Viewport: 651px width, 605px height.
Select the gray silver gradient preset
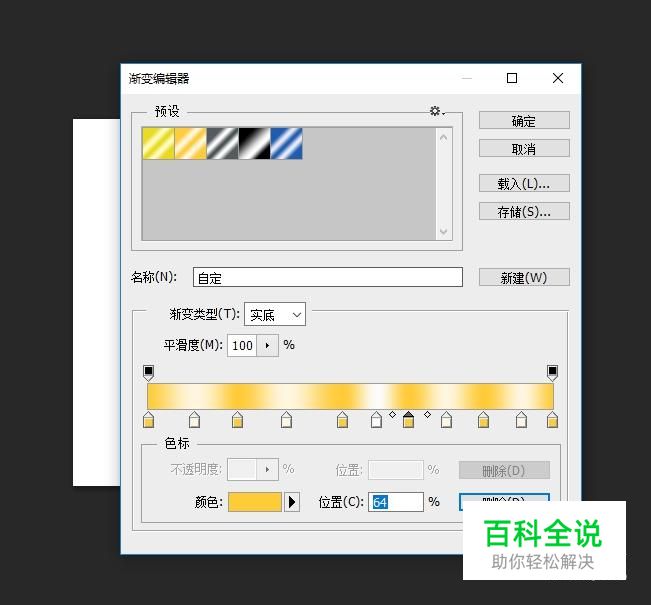(223, 143)
